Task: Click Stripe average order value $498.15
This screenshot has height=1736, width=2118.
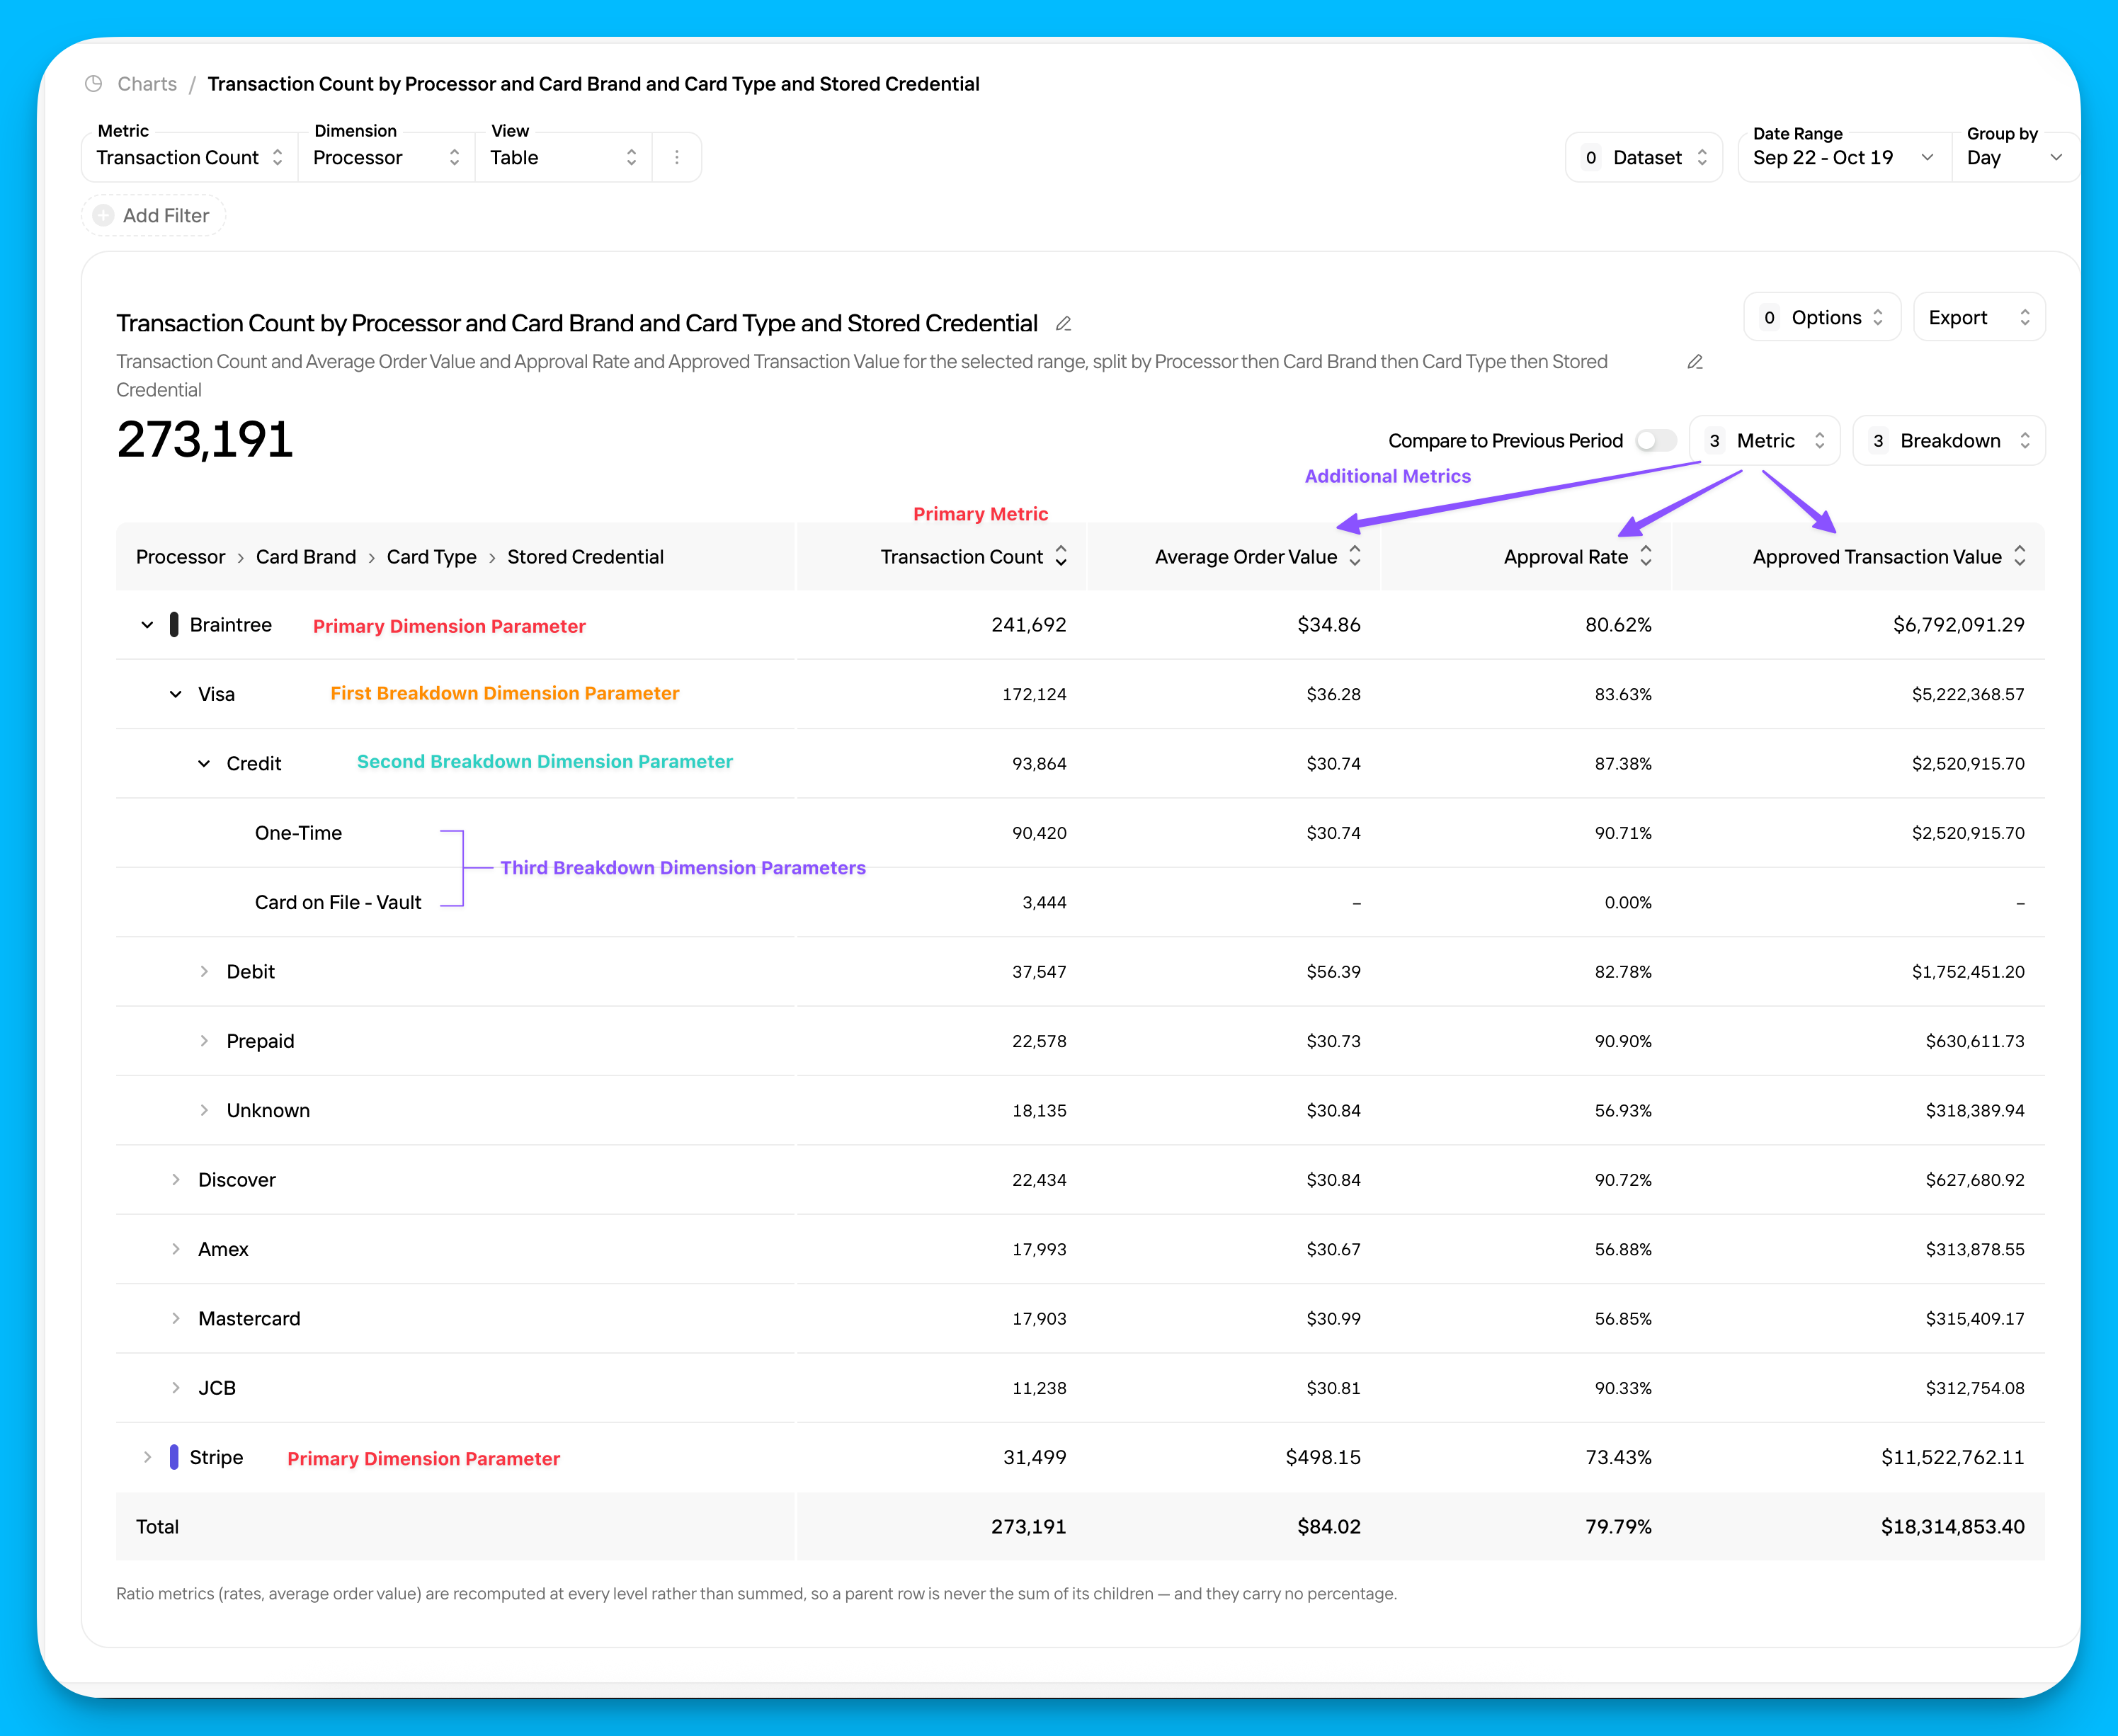Action: (x=1322, y=1457)
